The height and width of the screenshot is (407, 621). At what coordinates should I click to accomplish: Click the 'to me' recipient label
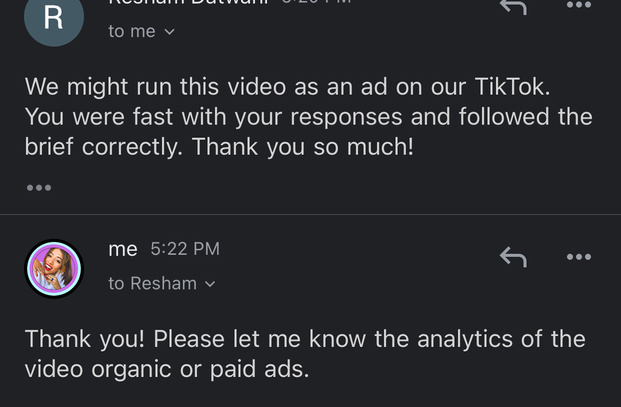click(x=132, y=32)
